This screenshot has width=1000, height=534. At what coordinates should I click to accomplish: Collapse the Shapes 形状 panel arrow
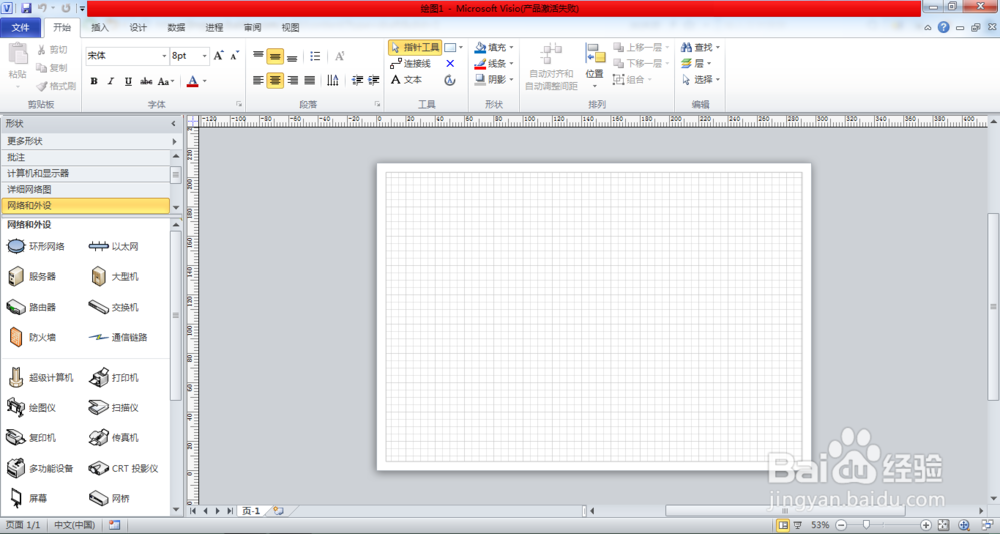tap(173, 124)
